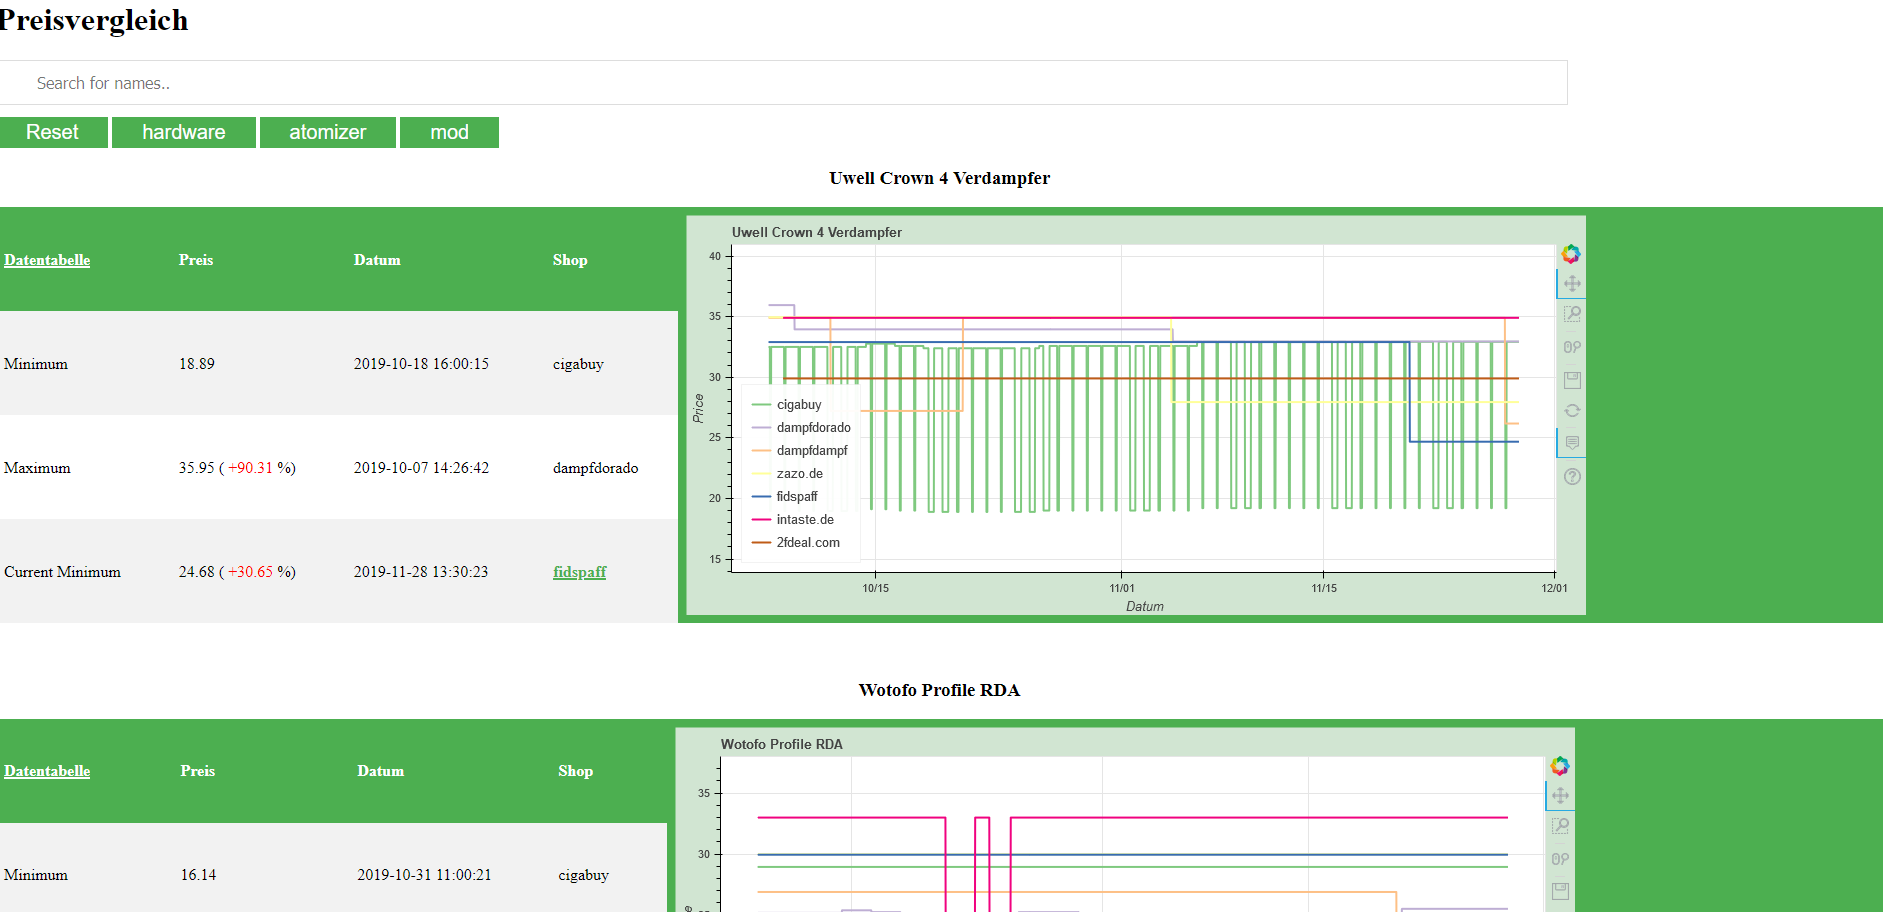Viewport: 1888px width, 912px height.
Task: Enable Wheel Zoom on Wotofo Profile chart
Action: click(1560, 859)
